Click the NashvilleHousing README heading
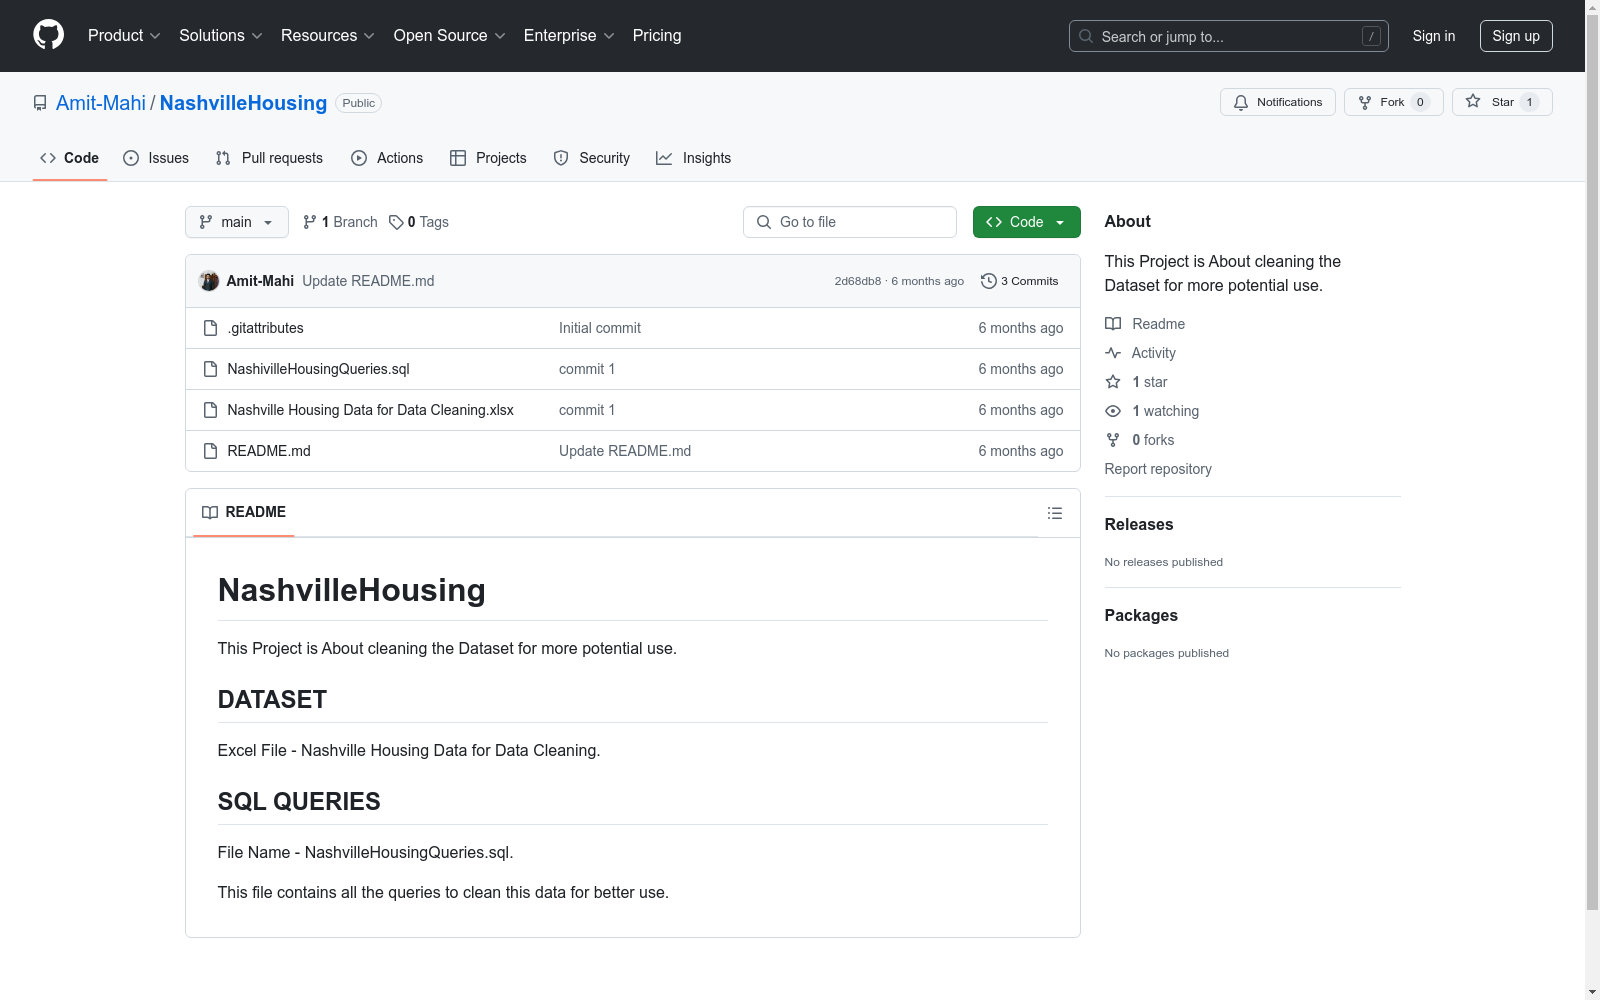 click(x=352, y=590)
